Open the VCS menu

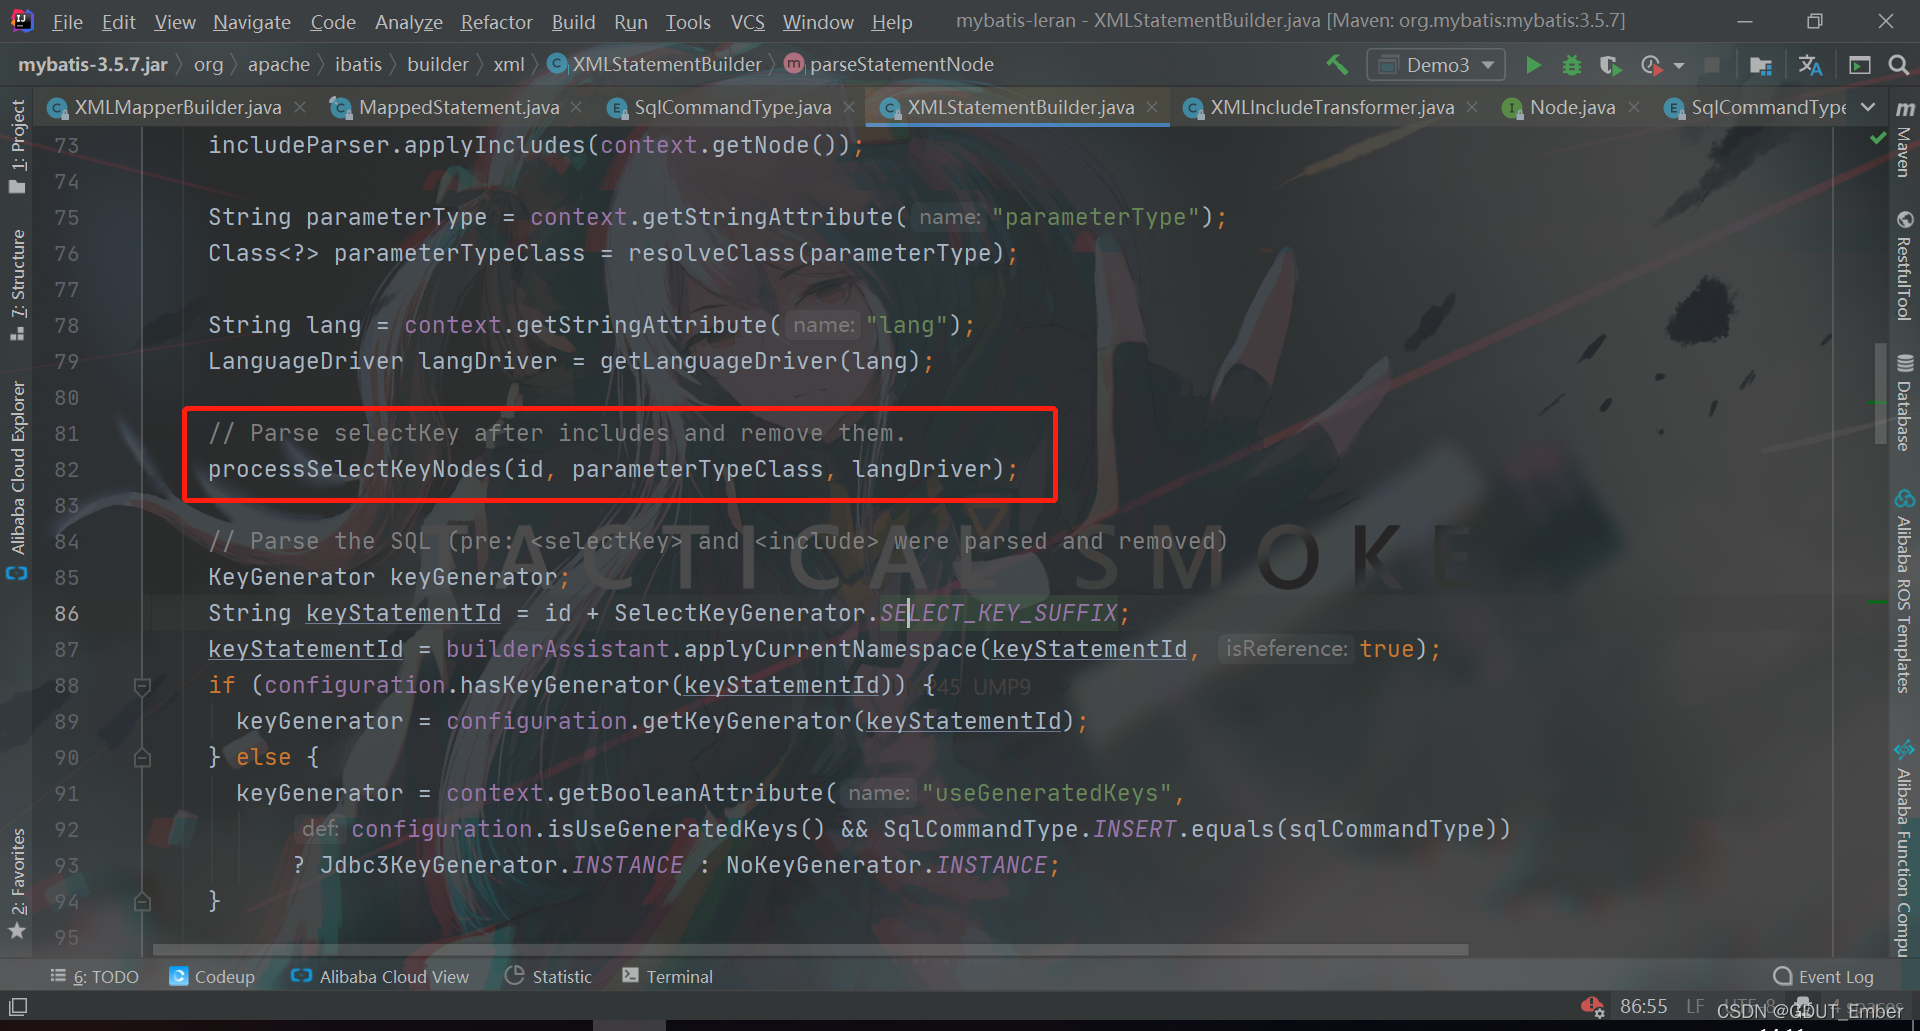[747, 22]
